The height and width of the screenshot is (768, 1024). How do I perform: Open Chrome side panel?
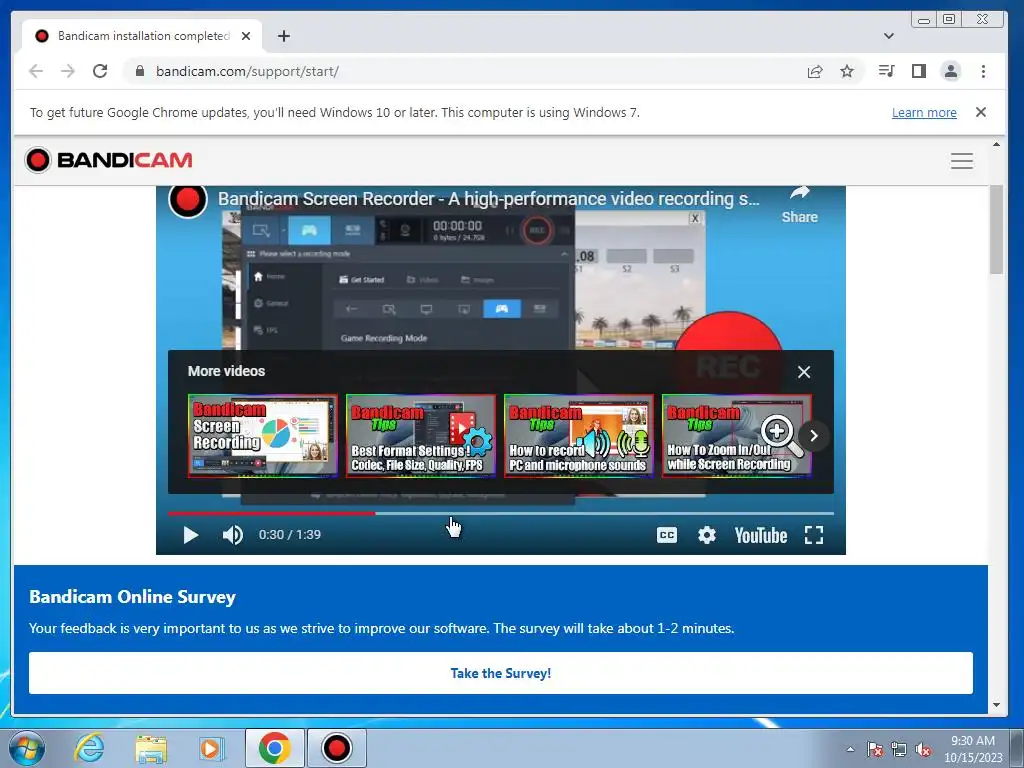(x=919, y=71)
